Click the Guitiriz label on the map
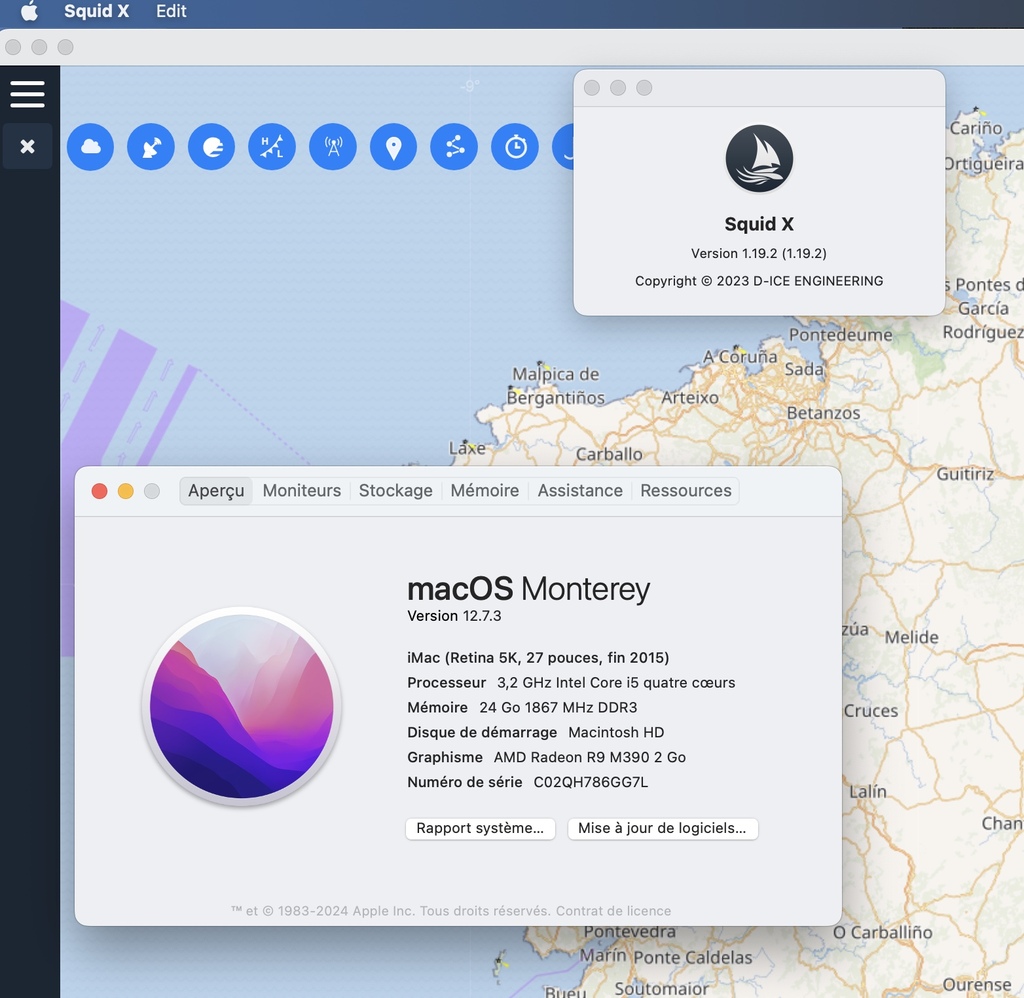Screen dimensions: 1024x998 [965, 474]
